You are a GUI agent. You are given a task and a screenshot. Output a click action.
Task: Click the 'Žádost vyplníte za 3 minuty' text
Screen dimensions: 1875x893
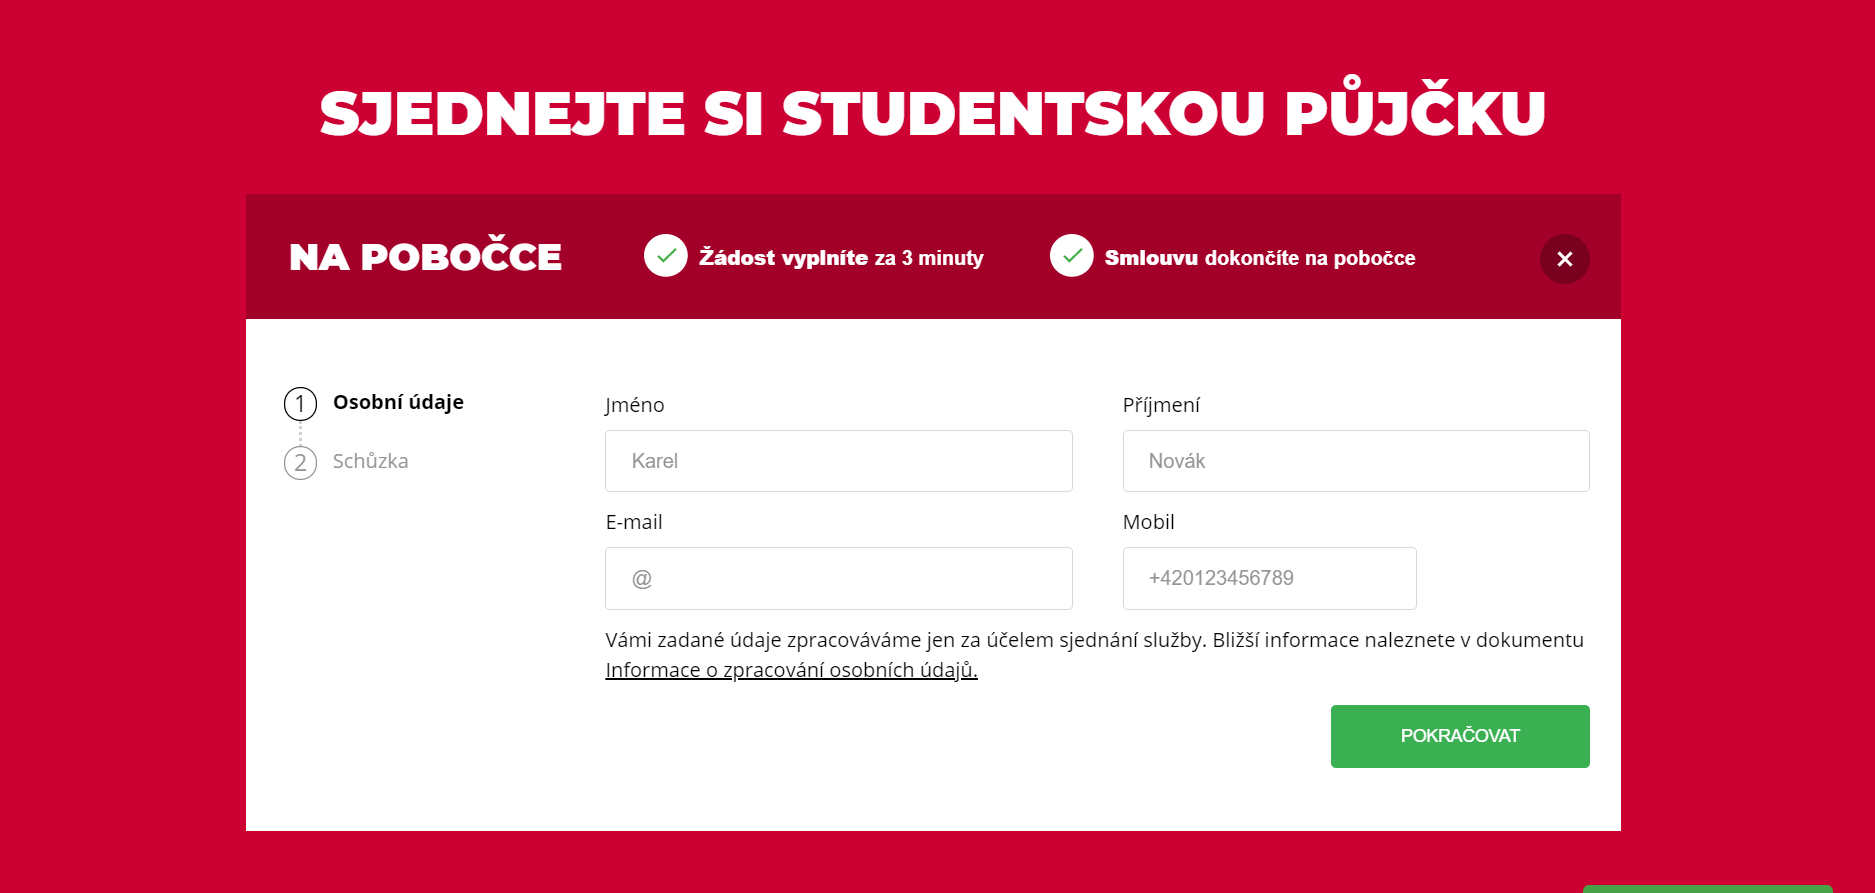(842, 257)
